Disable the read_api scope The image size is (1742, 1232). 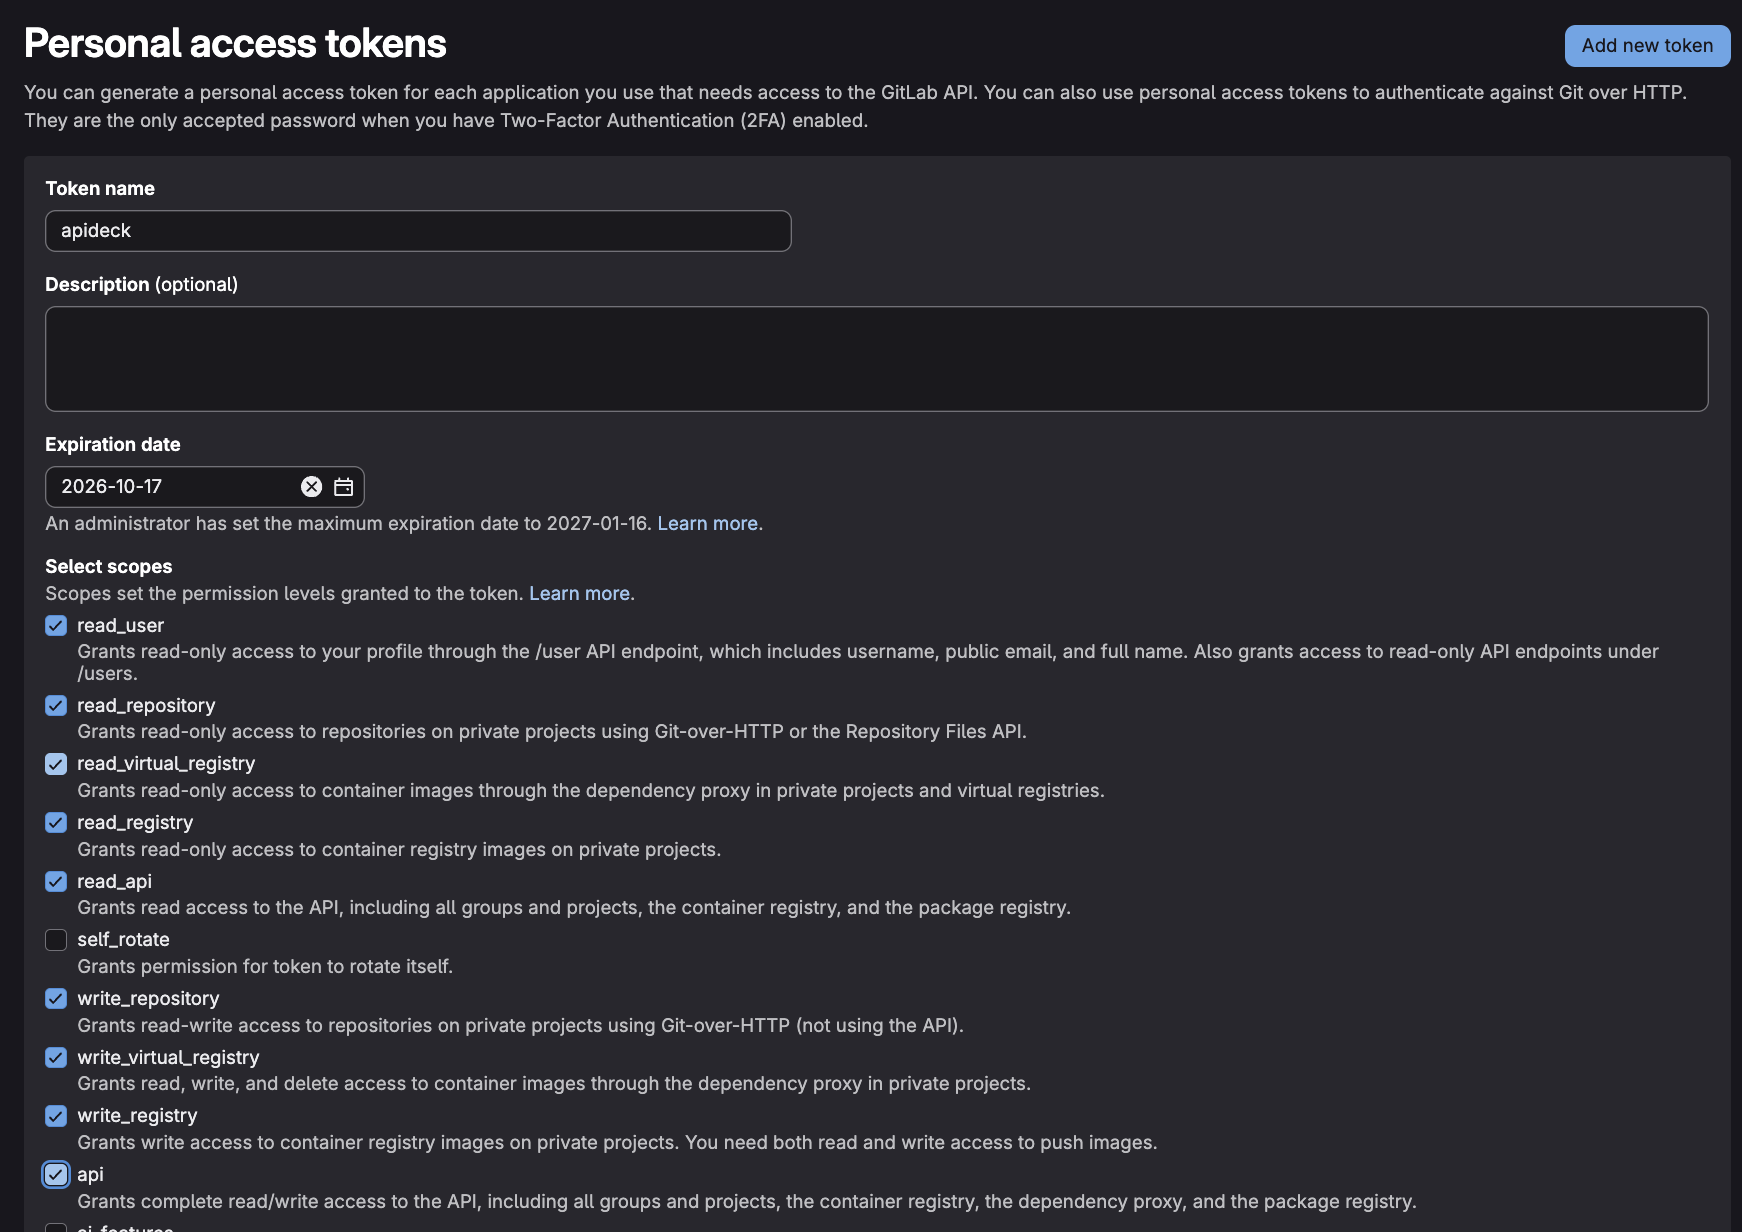[55, 881]
